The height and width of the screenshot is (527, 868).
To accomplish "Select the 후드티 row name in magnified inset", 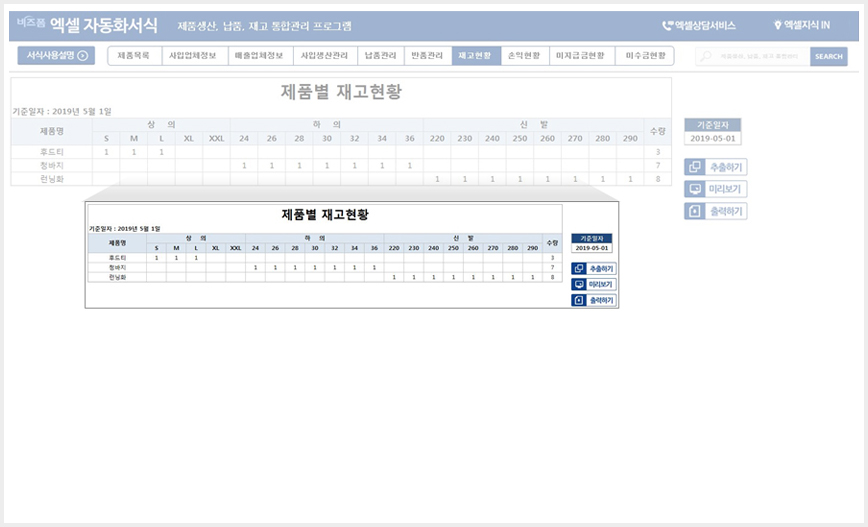I will pos(117,258).
